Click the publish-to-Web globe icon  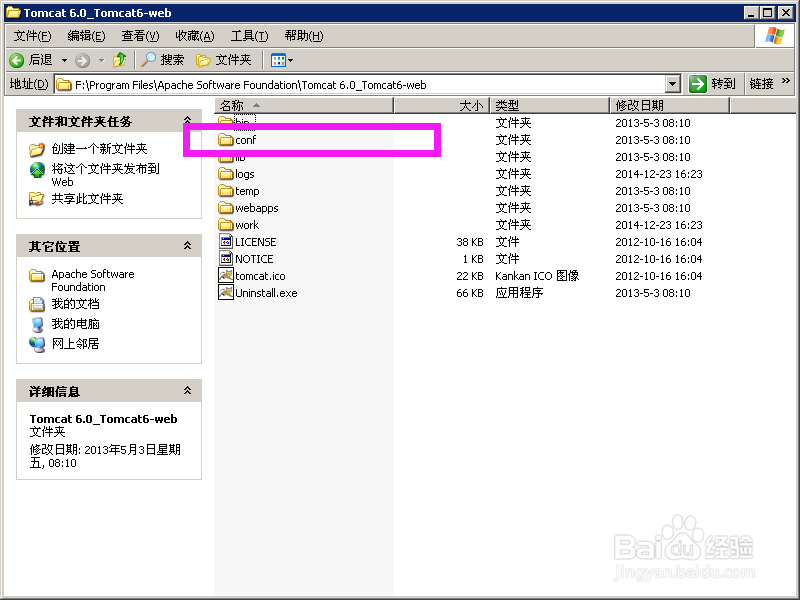click(x=37, y=169)
